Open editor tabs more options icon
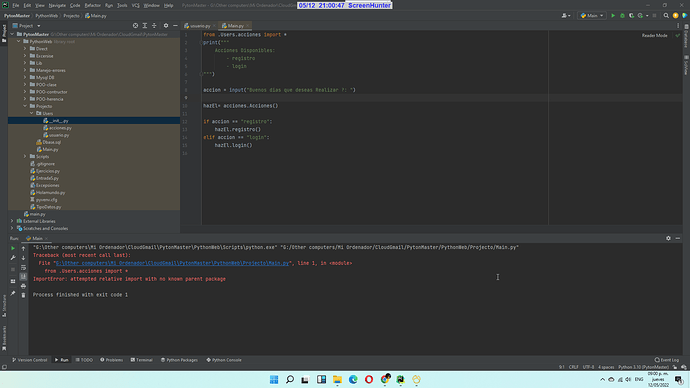Screen dimensions: 690x388 click(678, 26)
